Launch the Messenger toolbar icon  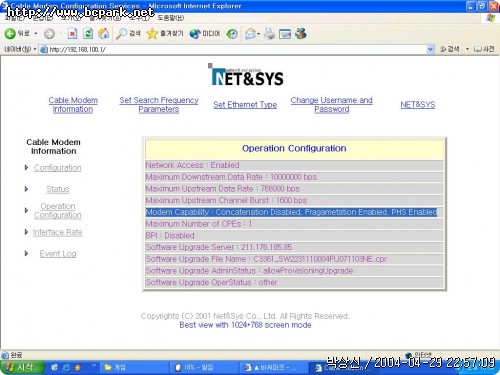click(x=301, y=33)
